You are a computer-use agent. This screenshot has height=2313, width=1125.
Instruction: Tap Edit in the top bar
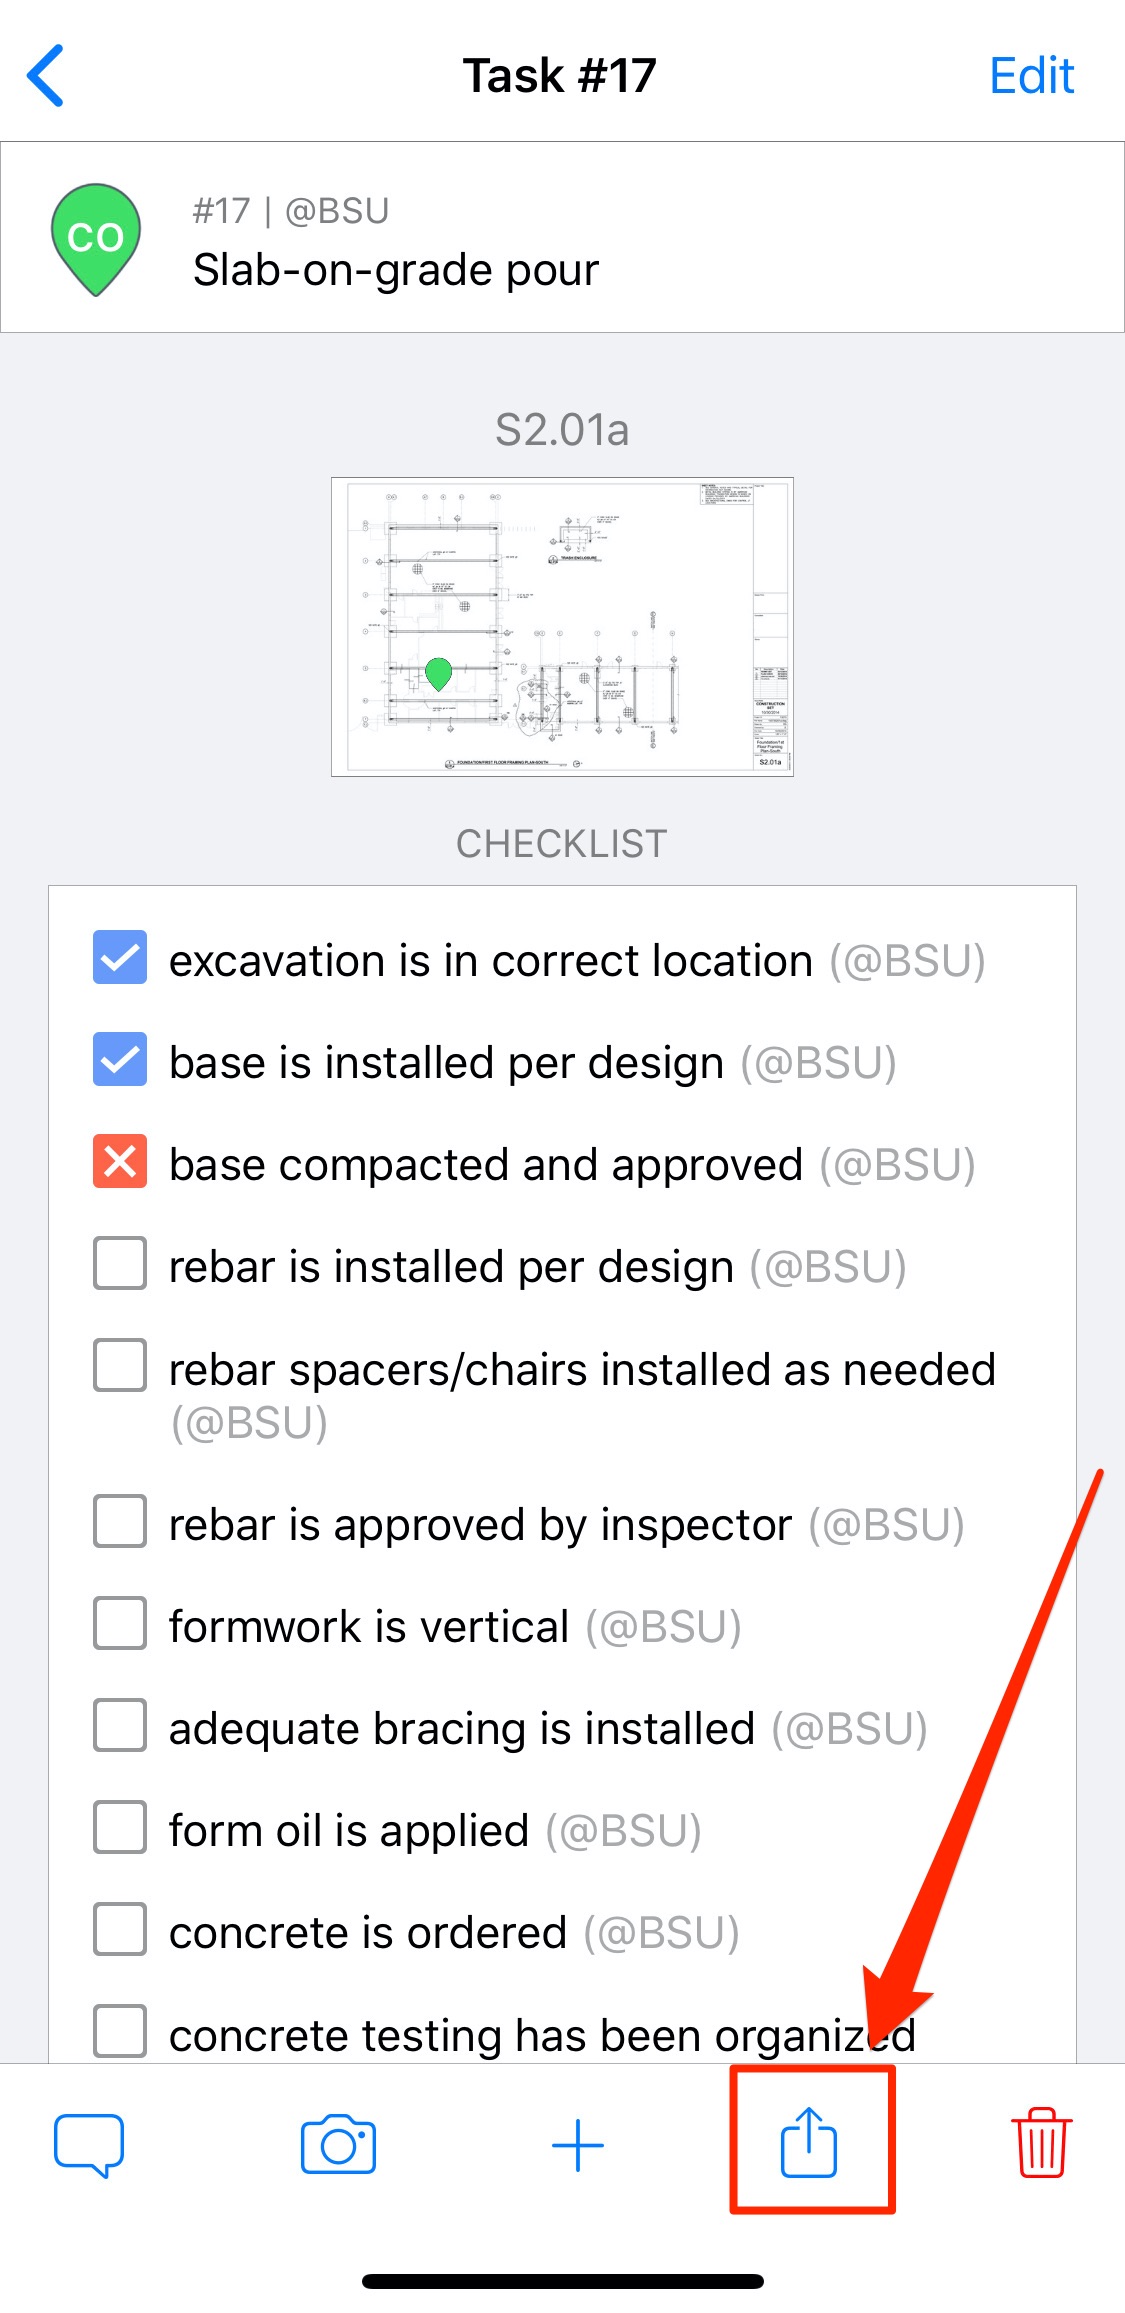(x=1032, y=76)
